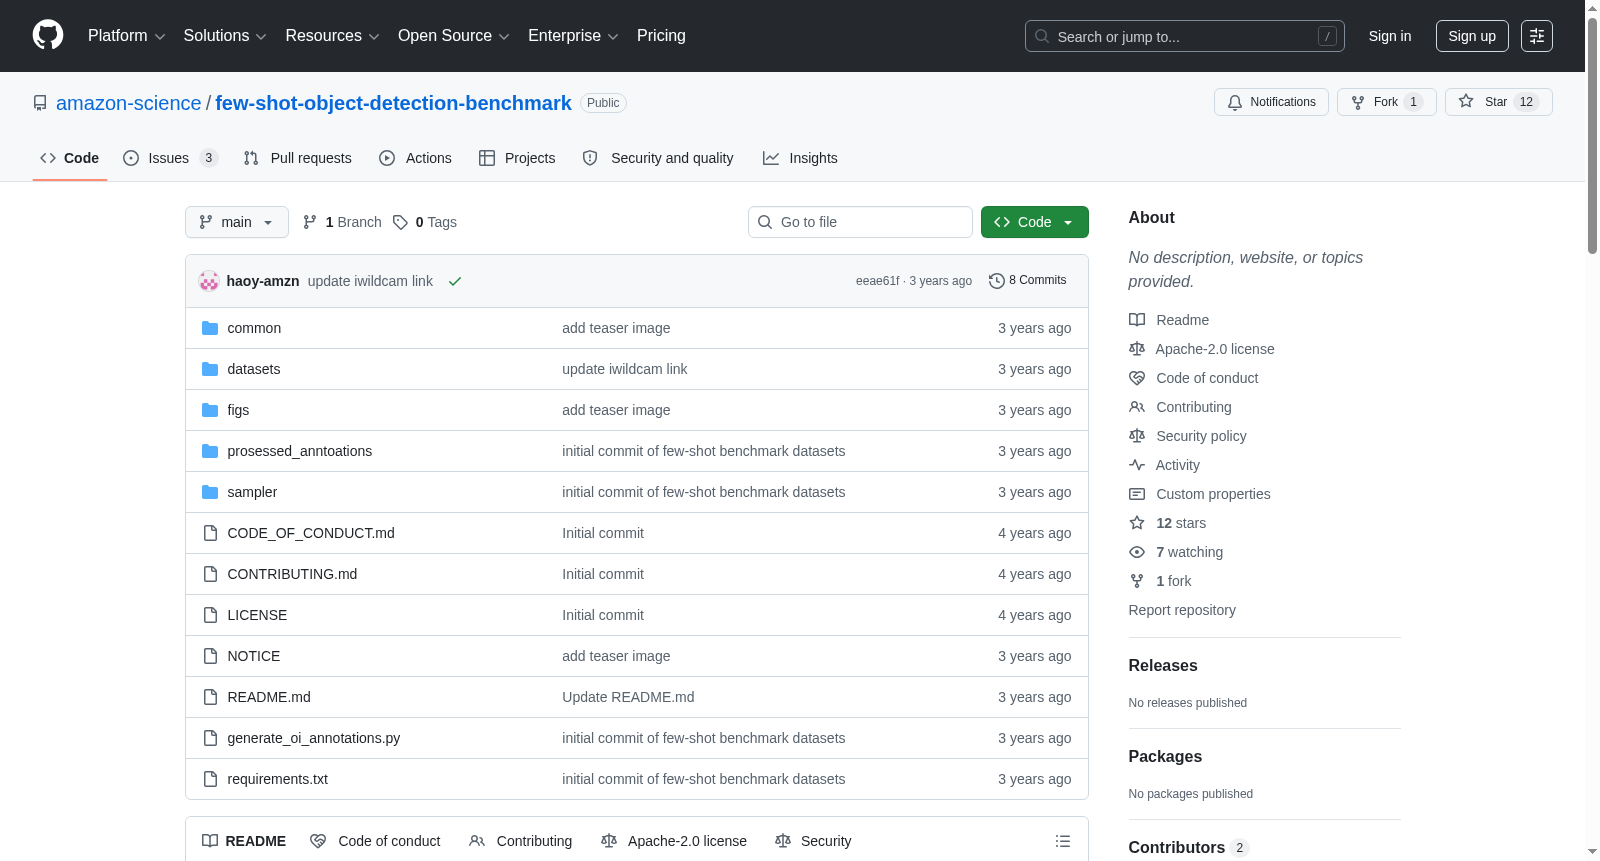Click the Go to file search field

[x=860, y=222]
